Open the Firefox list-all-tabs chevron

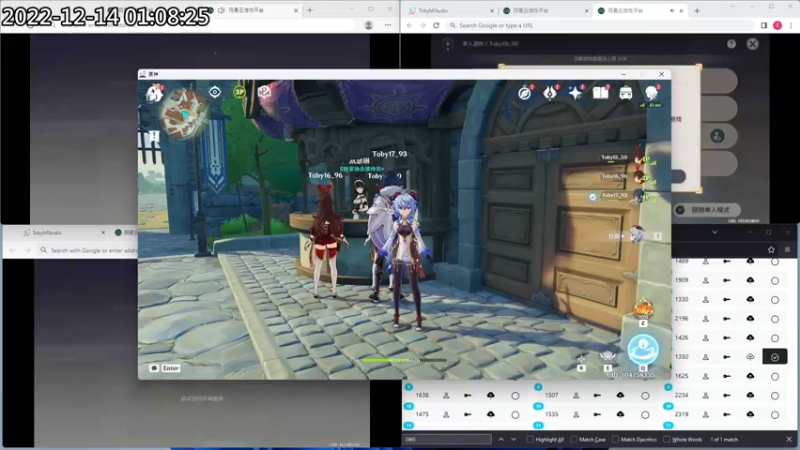coord(715,232)
